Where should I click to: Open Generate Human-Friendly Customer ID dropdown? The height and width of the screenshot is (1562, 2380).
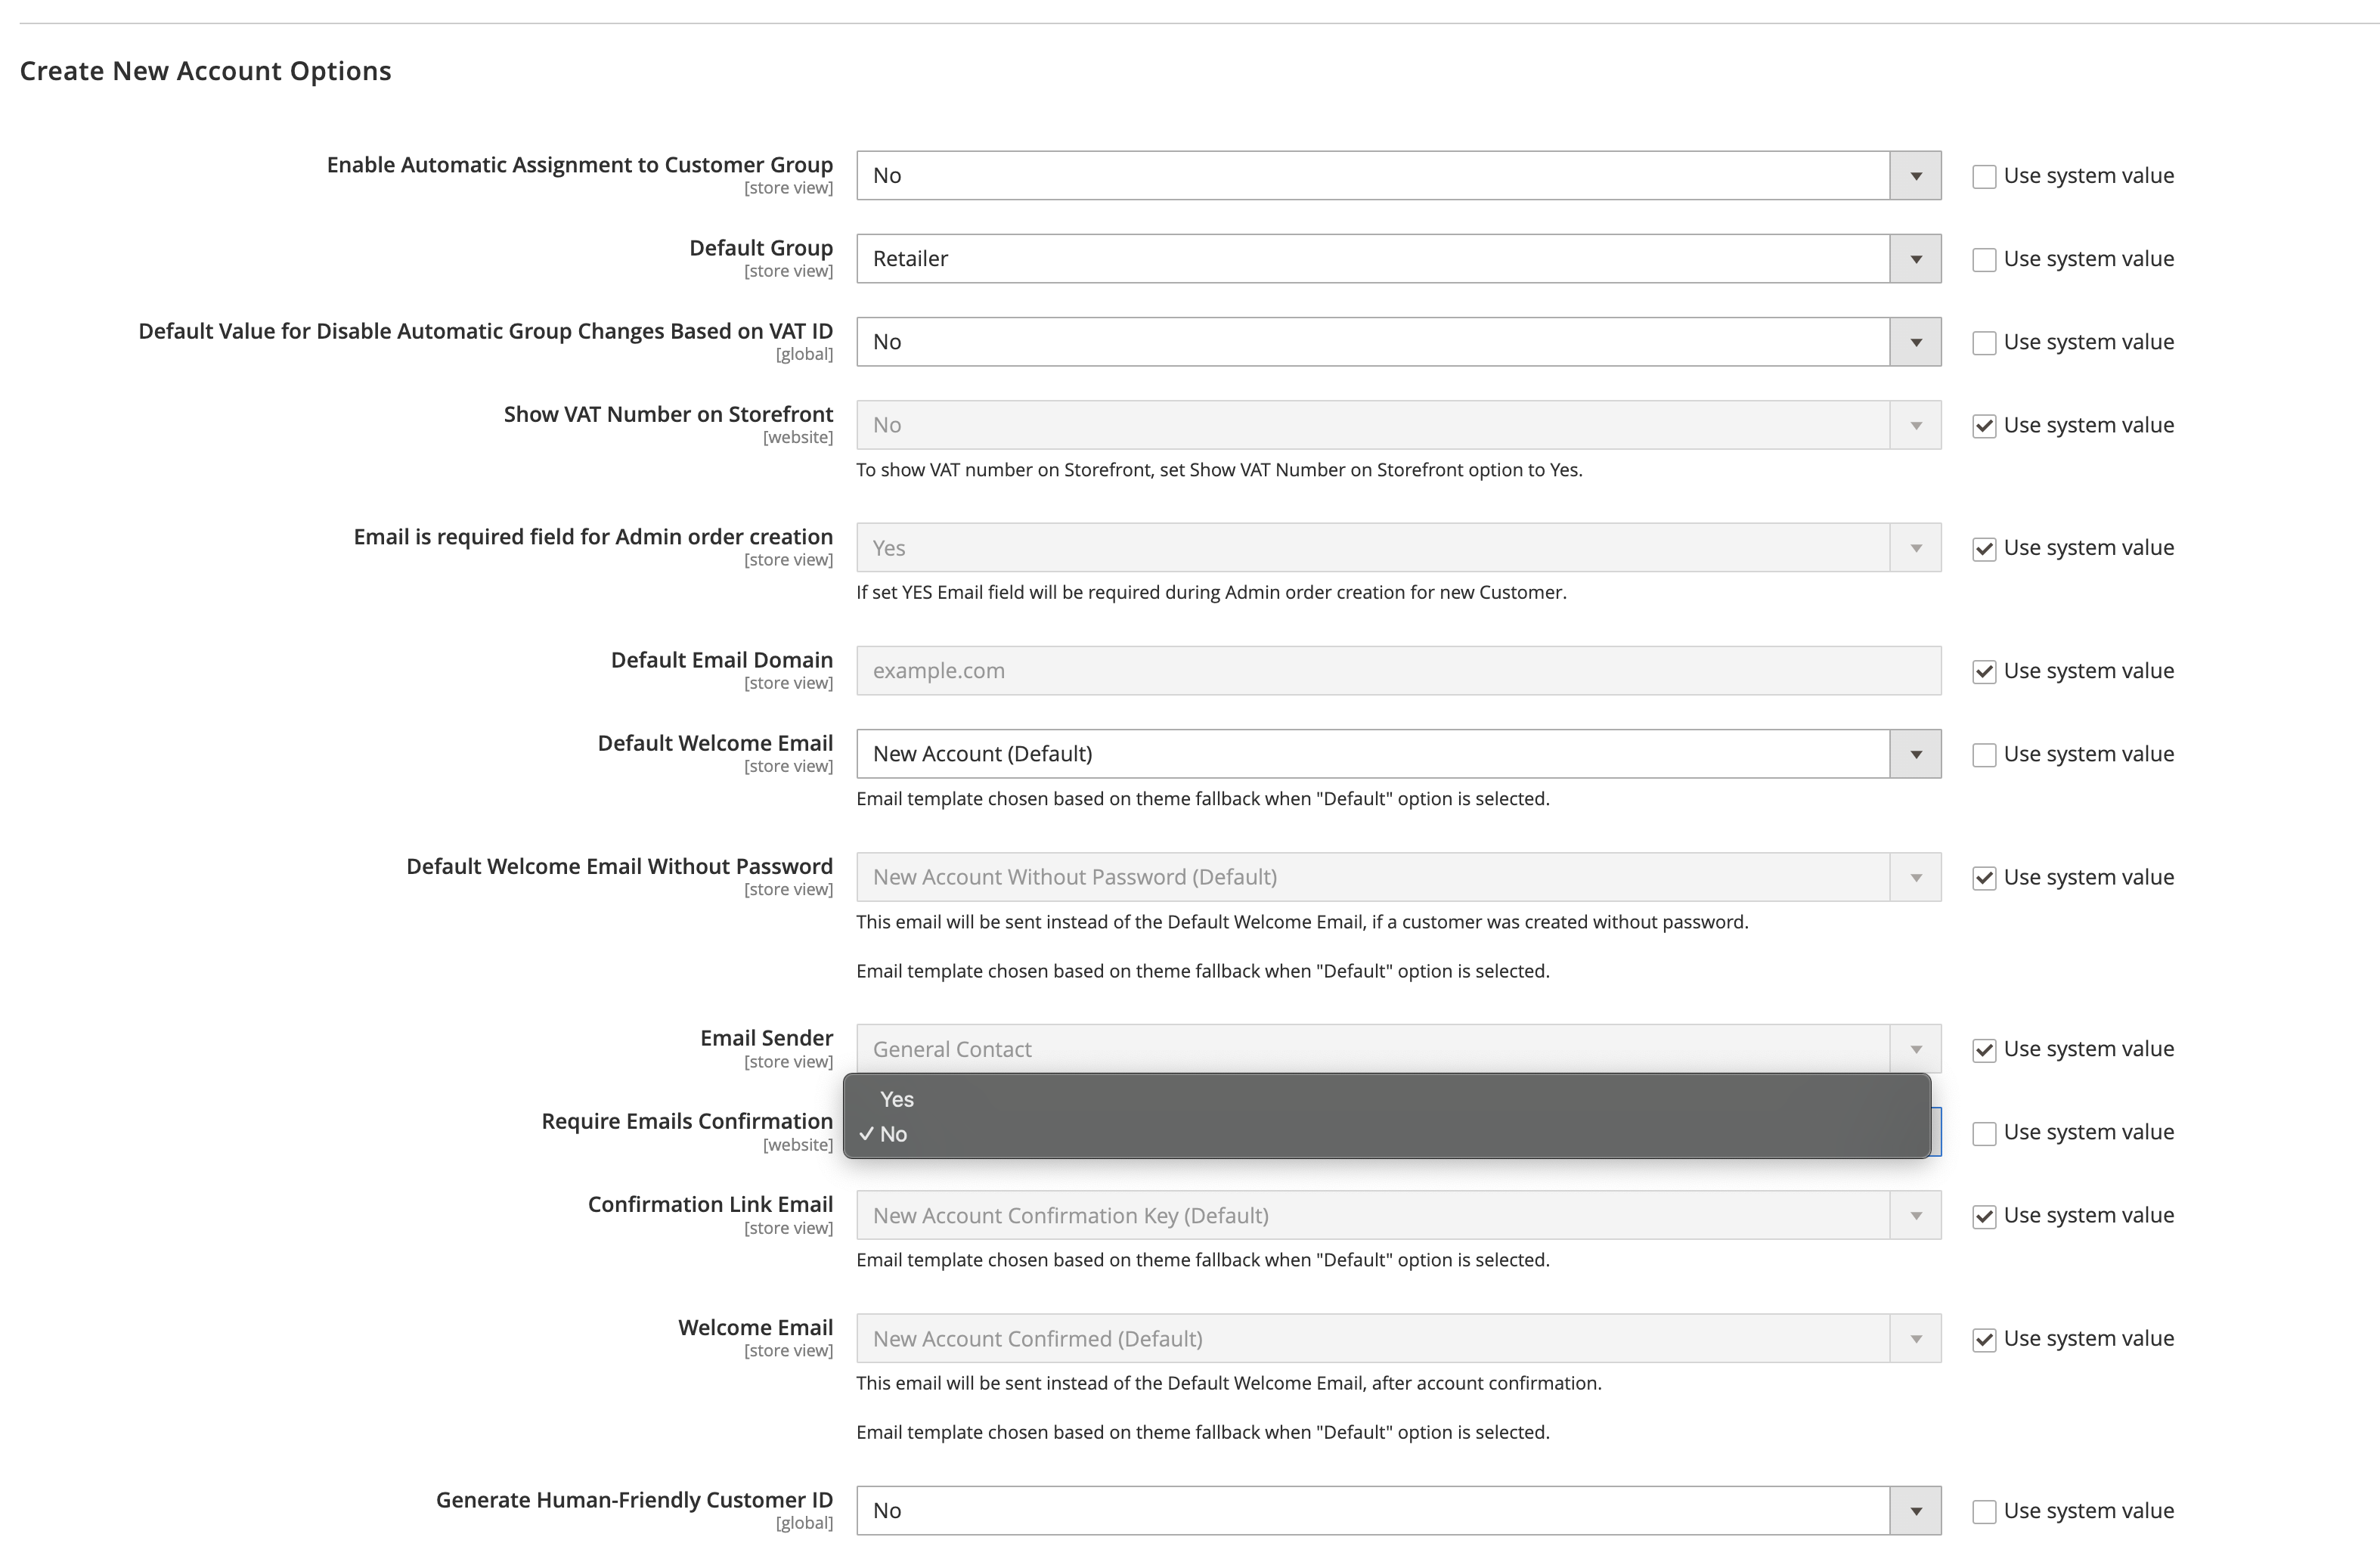[x=1915, y=1511]
